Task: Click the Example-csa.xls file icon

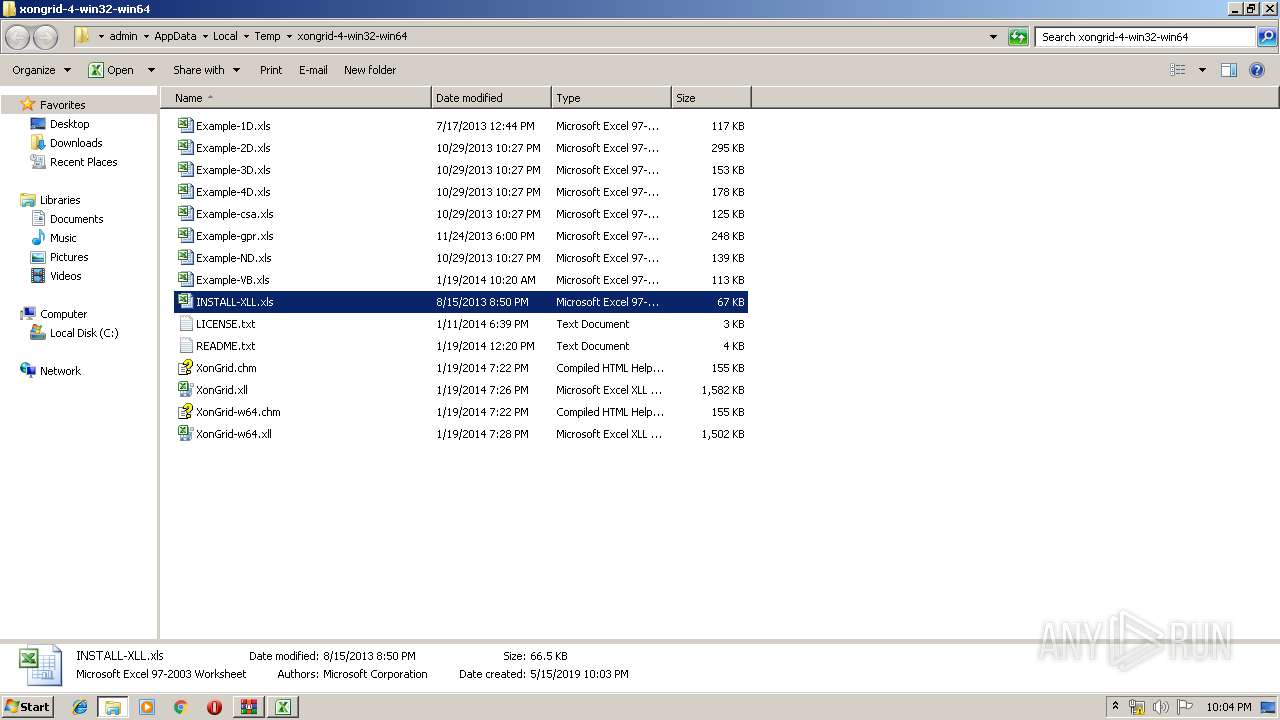Action: [185, 214]
